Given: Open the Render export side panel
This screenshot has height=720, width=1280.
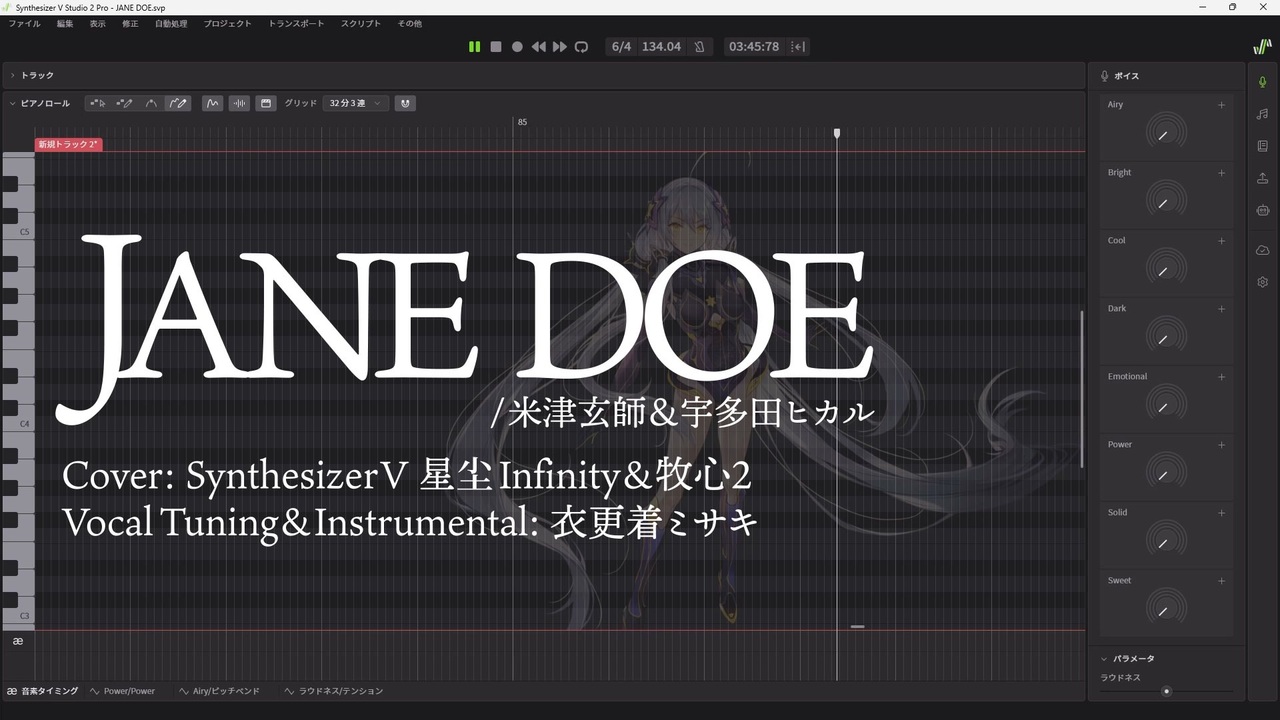Looking at the screenshot, I should pyautogui.click(x=1263, y=178).
